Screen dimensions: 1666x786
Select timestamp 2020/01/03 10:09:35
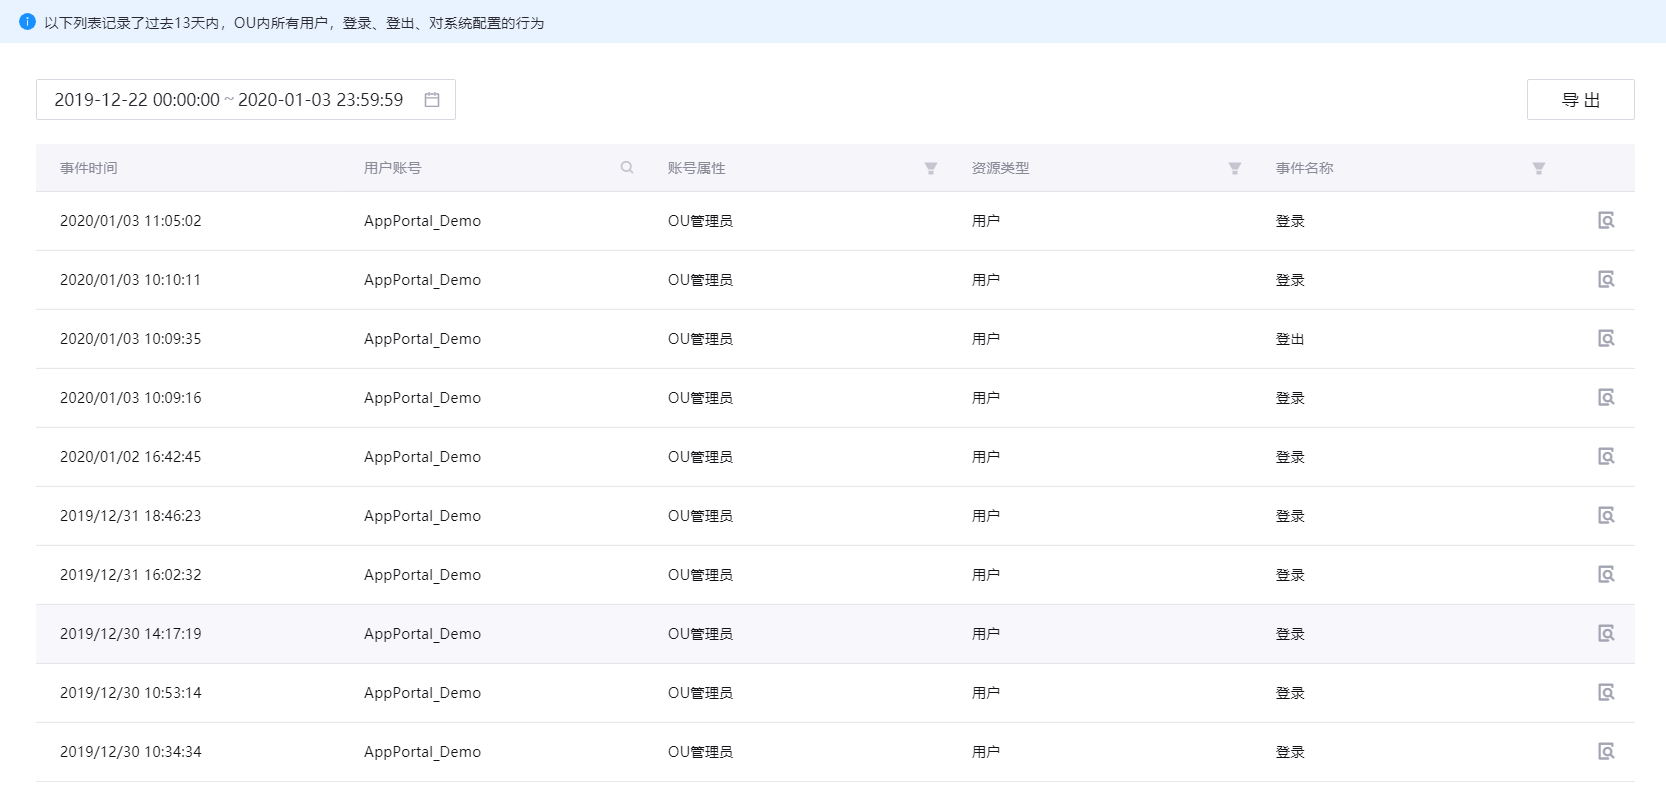[131, 339]
